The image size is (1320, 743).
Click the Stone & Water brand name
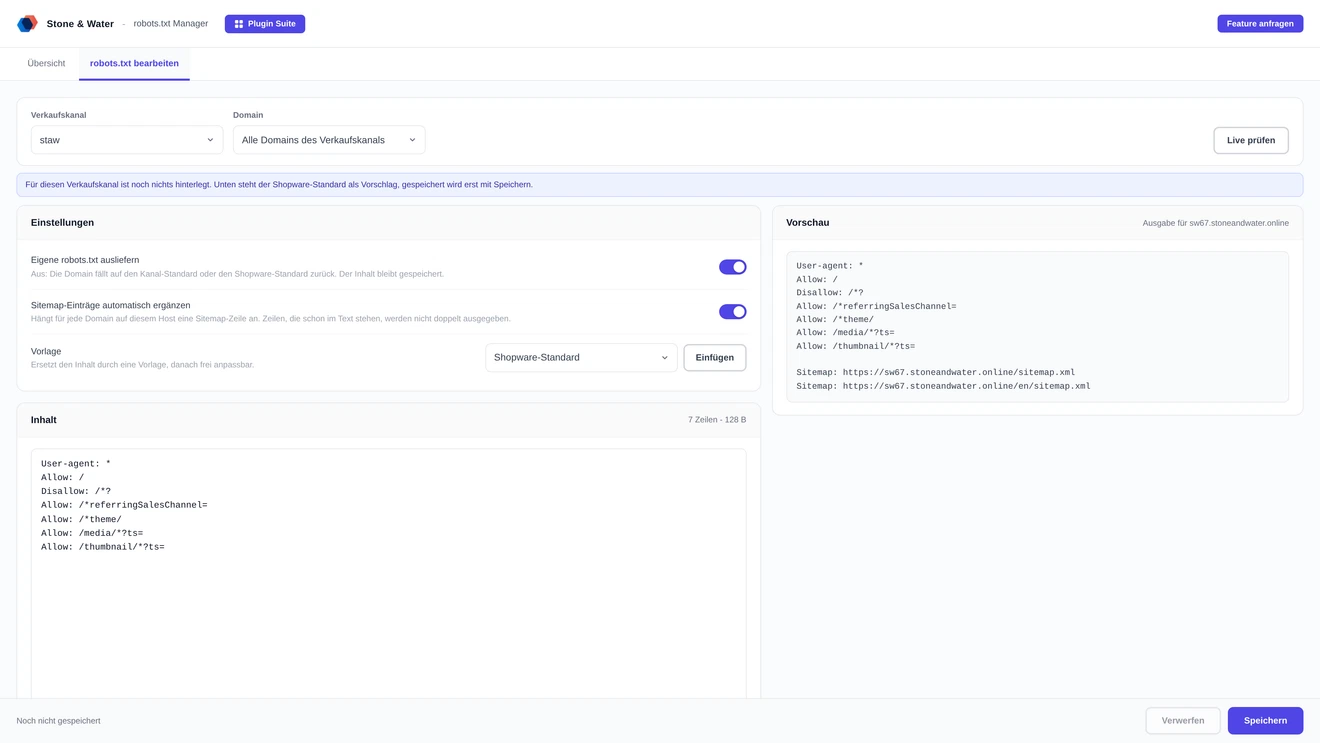[x=80, y=24]
